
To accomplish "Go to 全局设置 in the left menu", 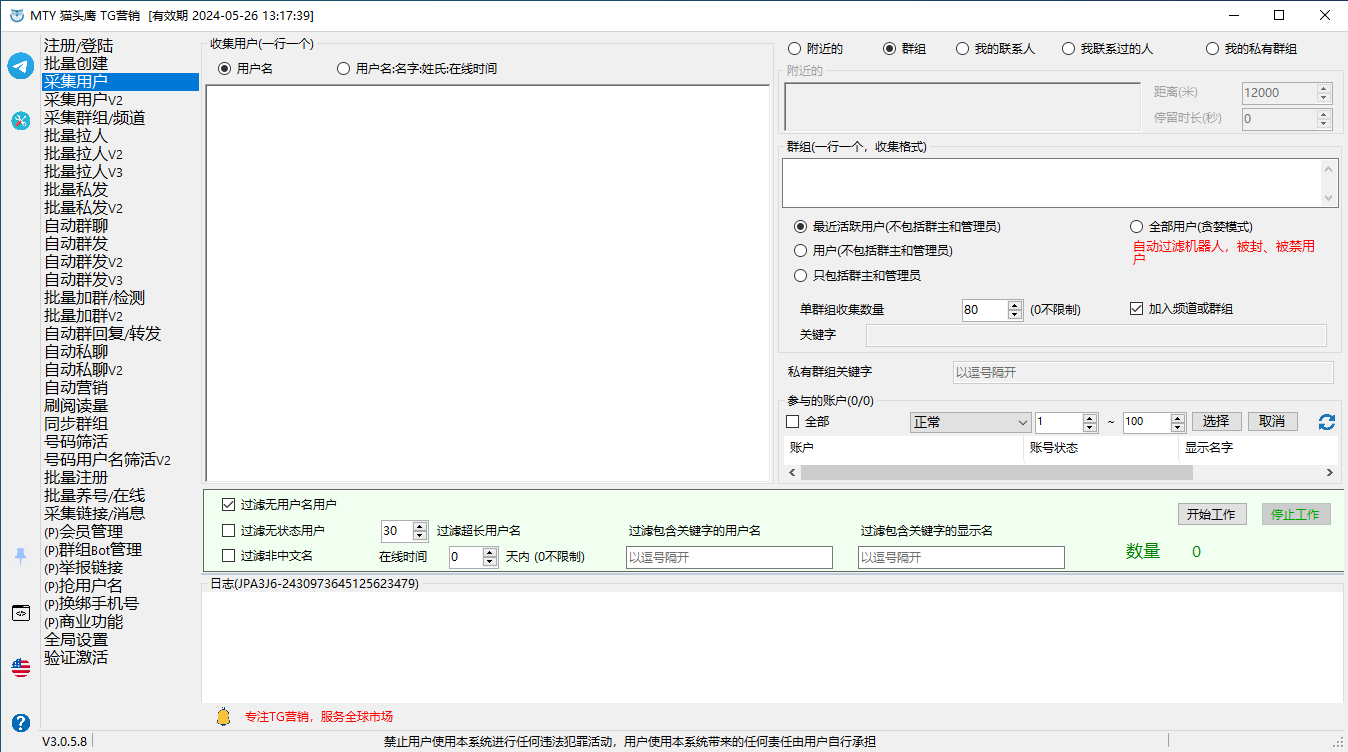I will (76, 640).
